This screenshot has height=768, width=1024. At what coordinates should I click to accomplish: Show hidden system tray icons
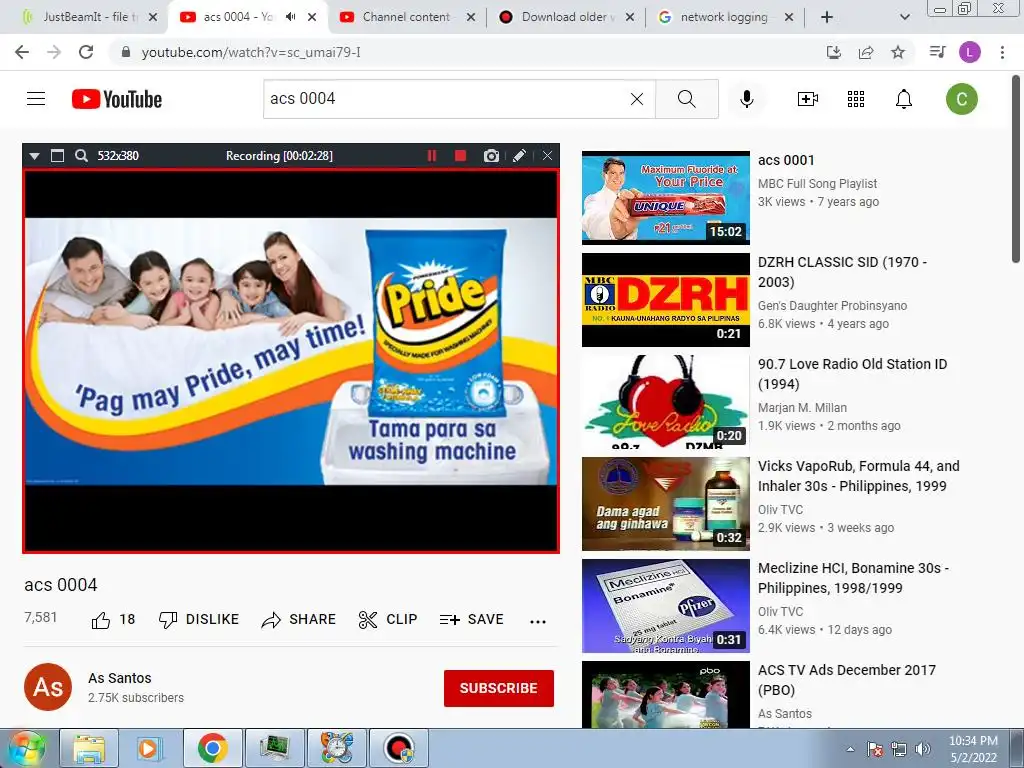850,749
